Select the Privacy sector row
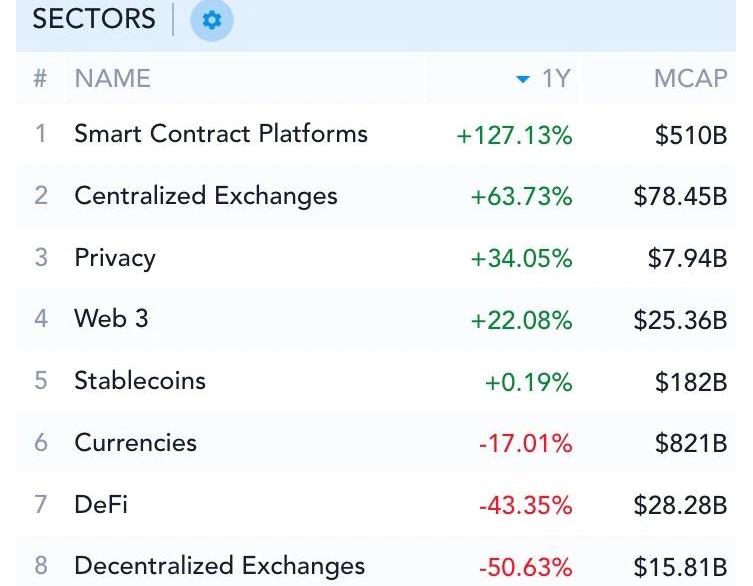Image resolution: width=753 pixels, height=586 pixels. point(115,258)
